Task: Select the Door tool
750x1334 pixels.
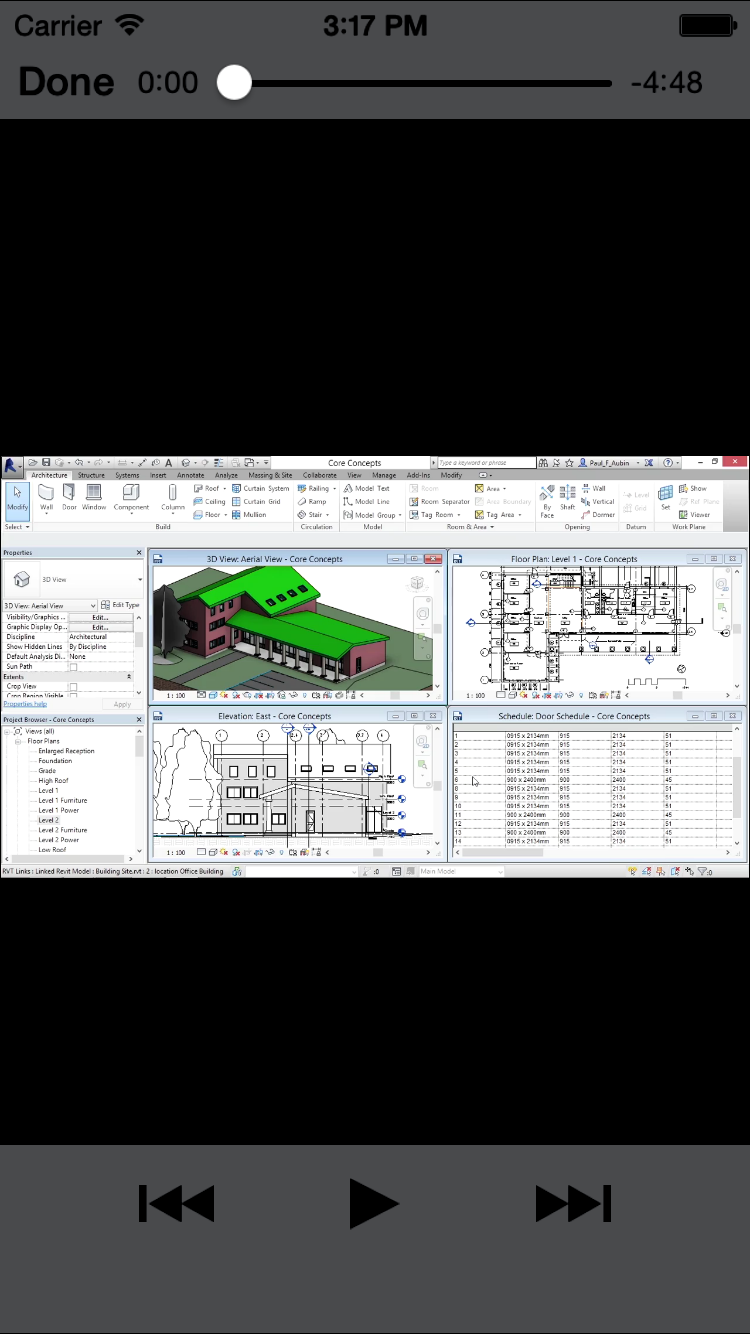Action: 69,498
